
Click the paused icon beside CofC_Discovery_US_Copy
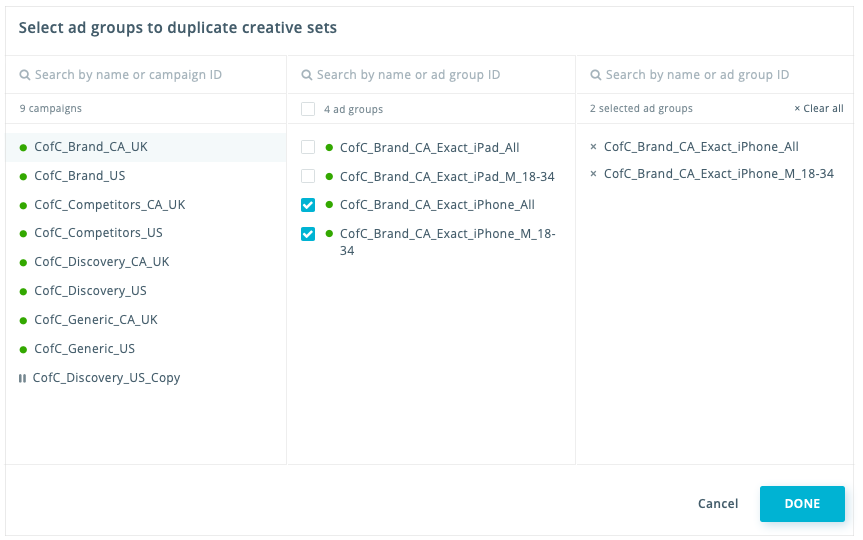point(22,378)
